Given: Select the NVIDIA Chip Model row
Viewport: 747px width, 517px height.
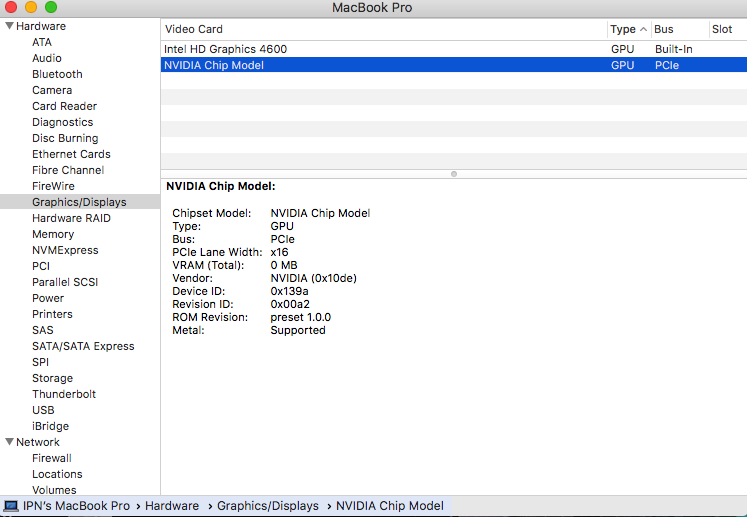Looking at the screenshot, I should pos(454,65).
